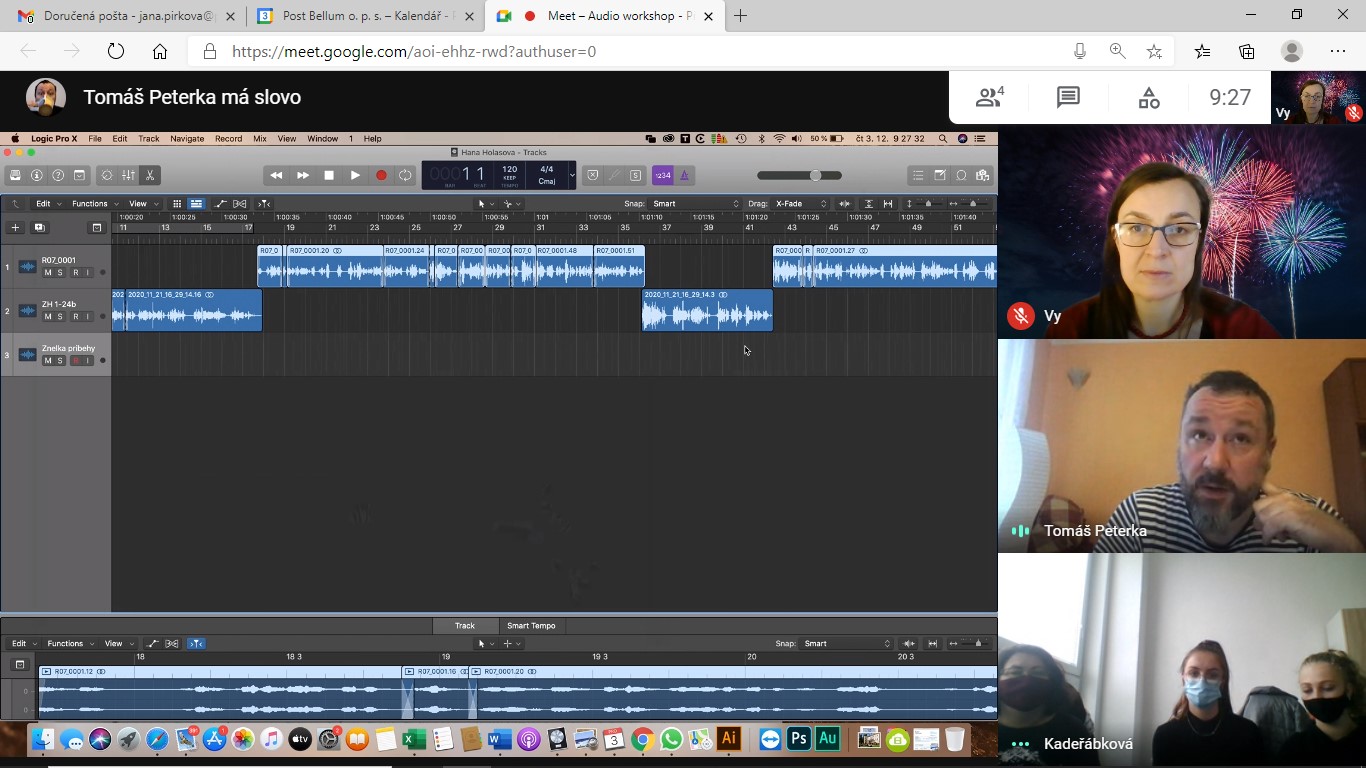Toggle record enable on Znelka pribehy track
This screenshot has width=1366, height=768.
[75, 361]
